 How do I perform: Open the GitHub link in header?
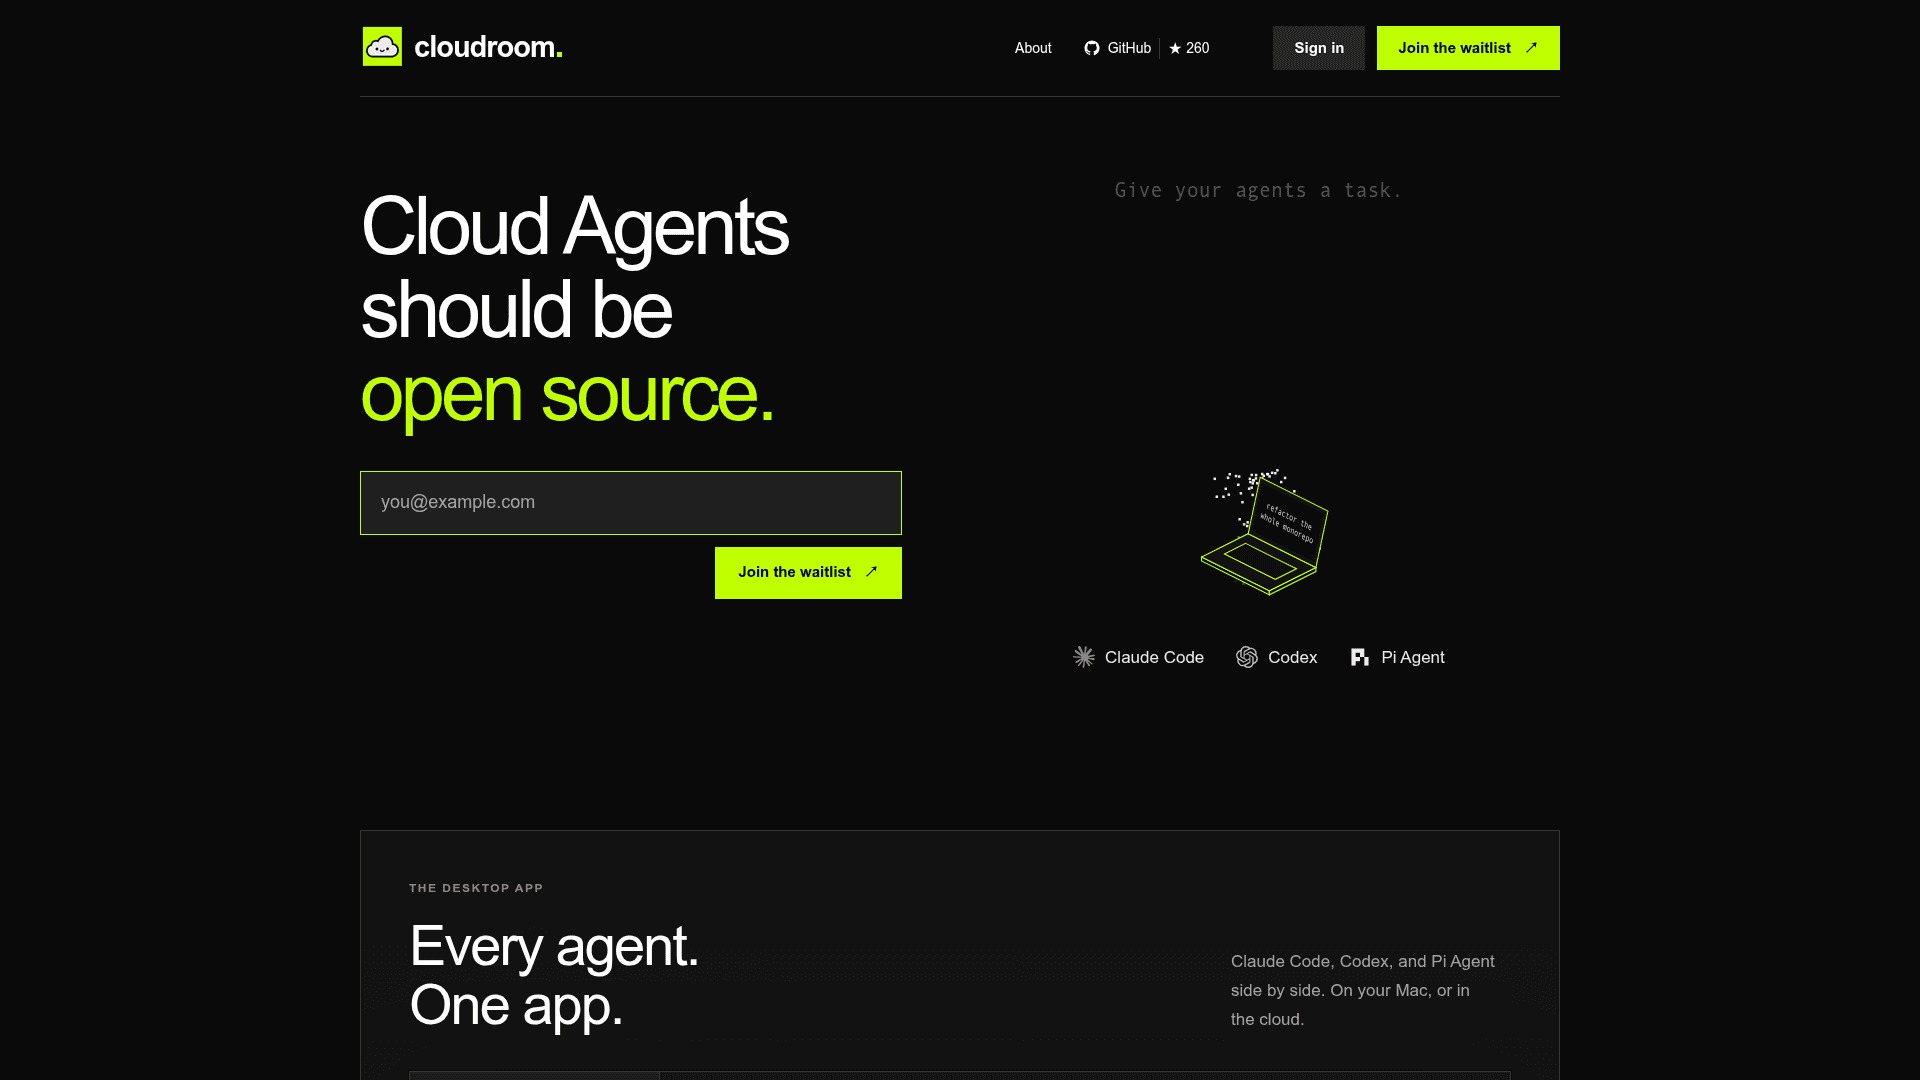tap(1129, 48)
